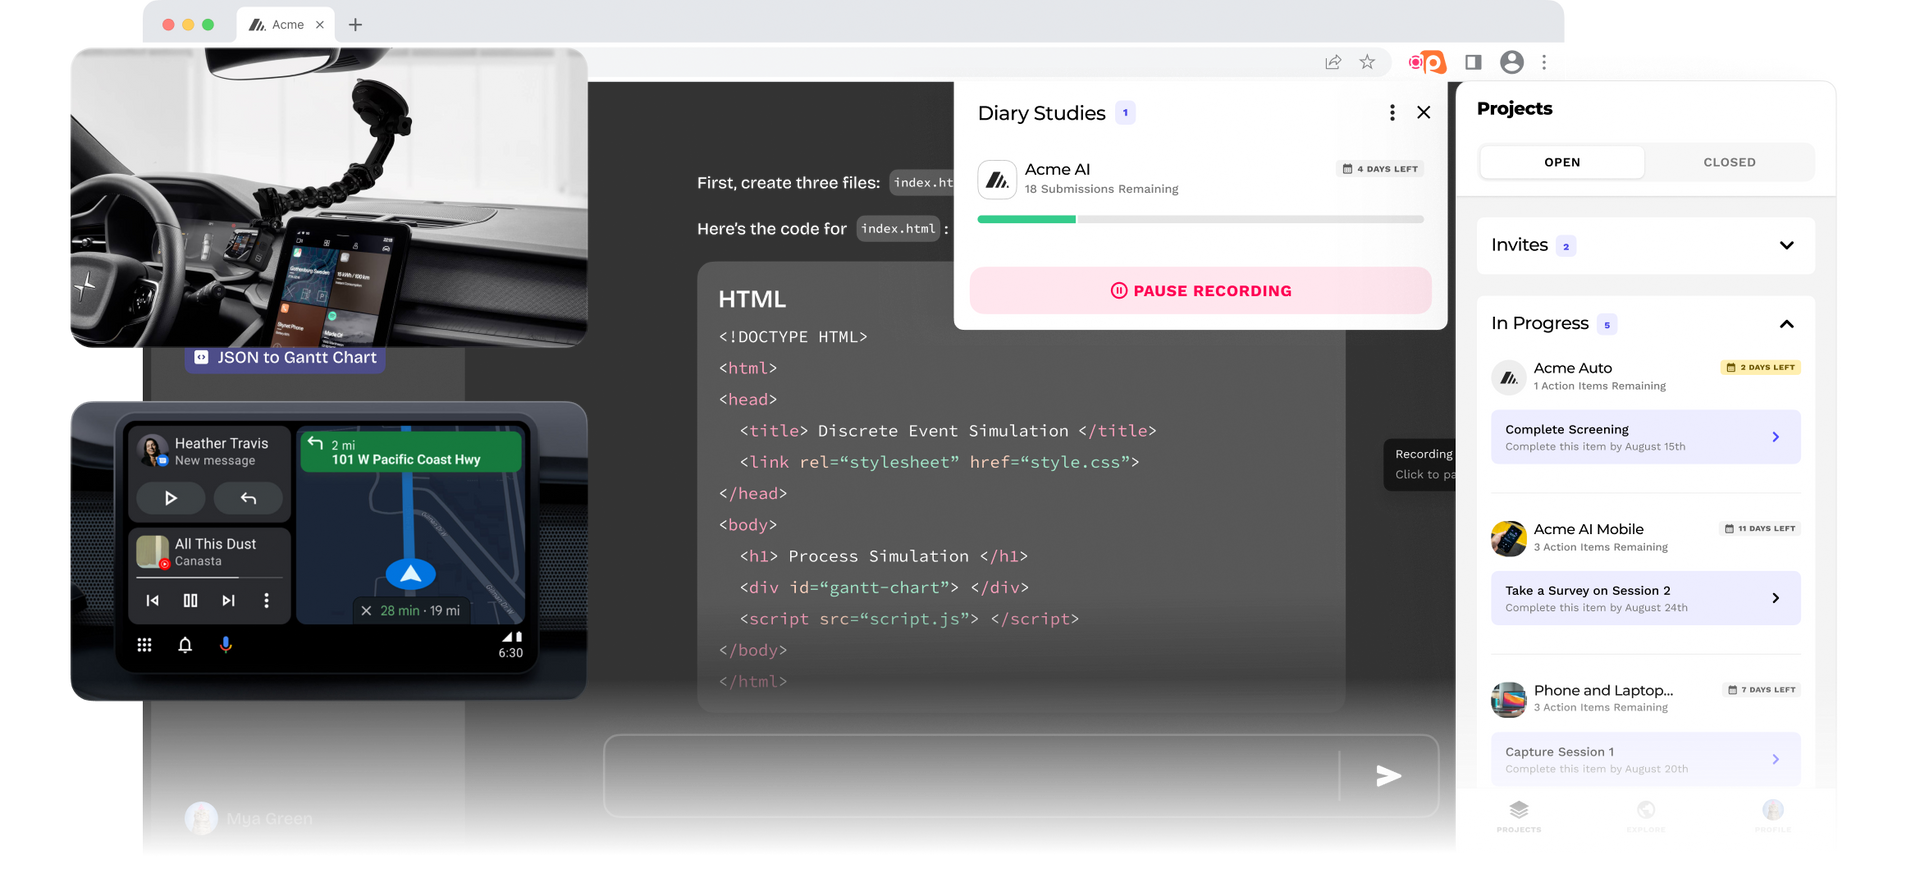Click Heather Travis's contact avatar
1920x891 pixels.
[153, 451]
